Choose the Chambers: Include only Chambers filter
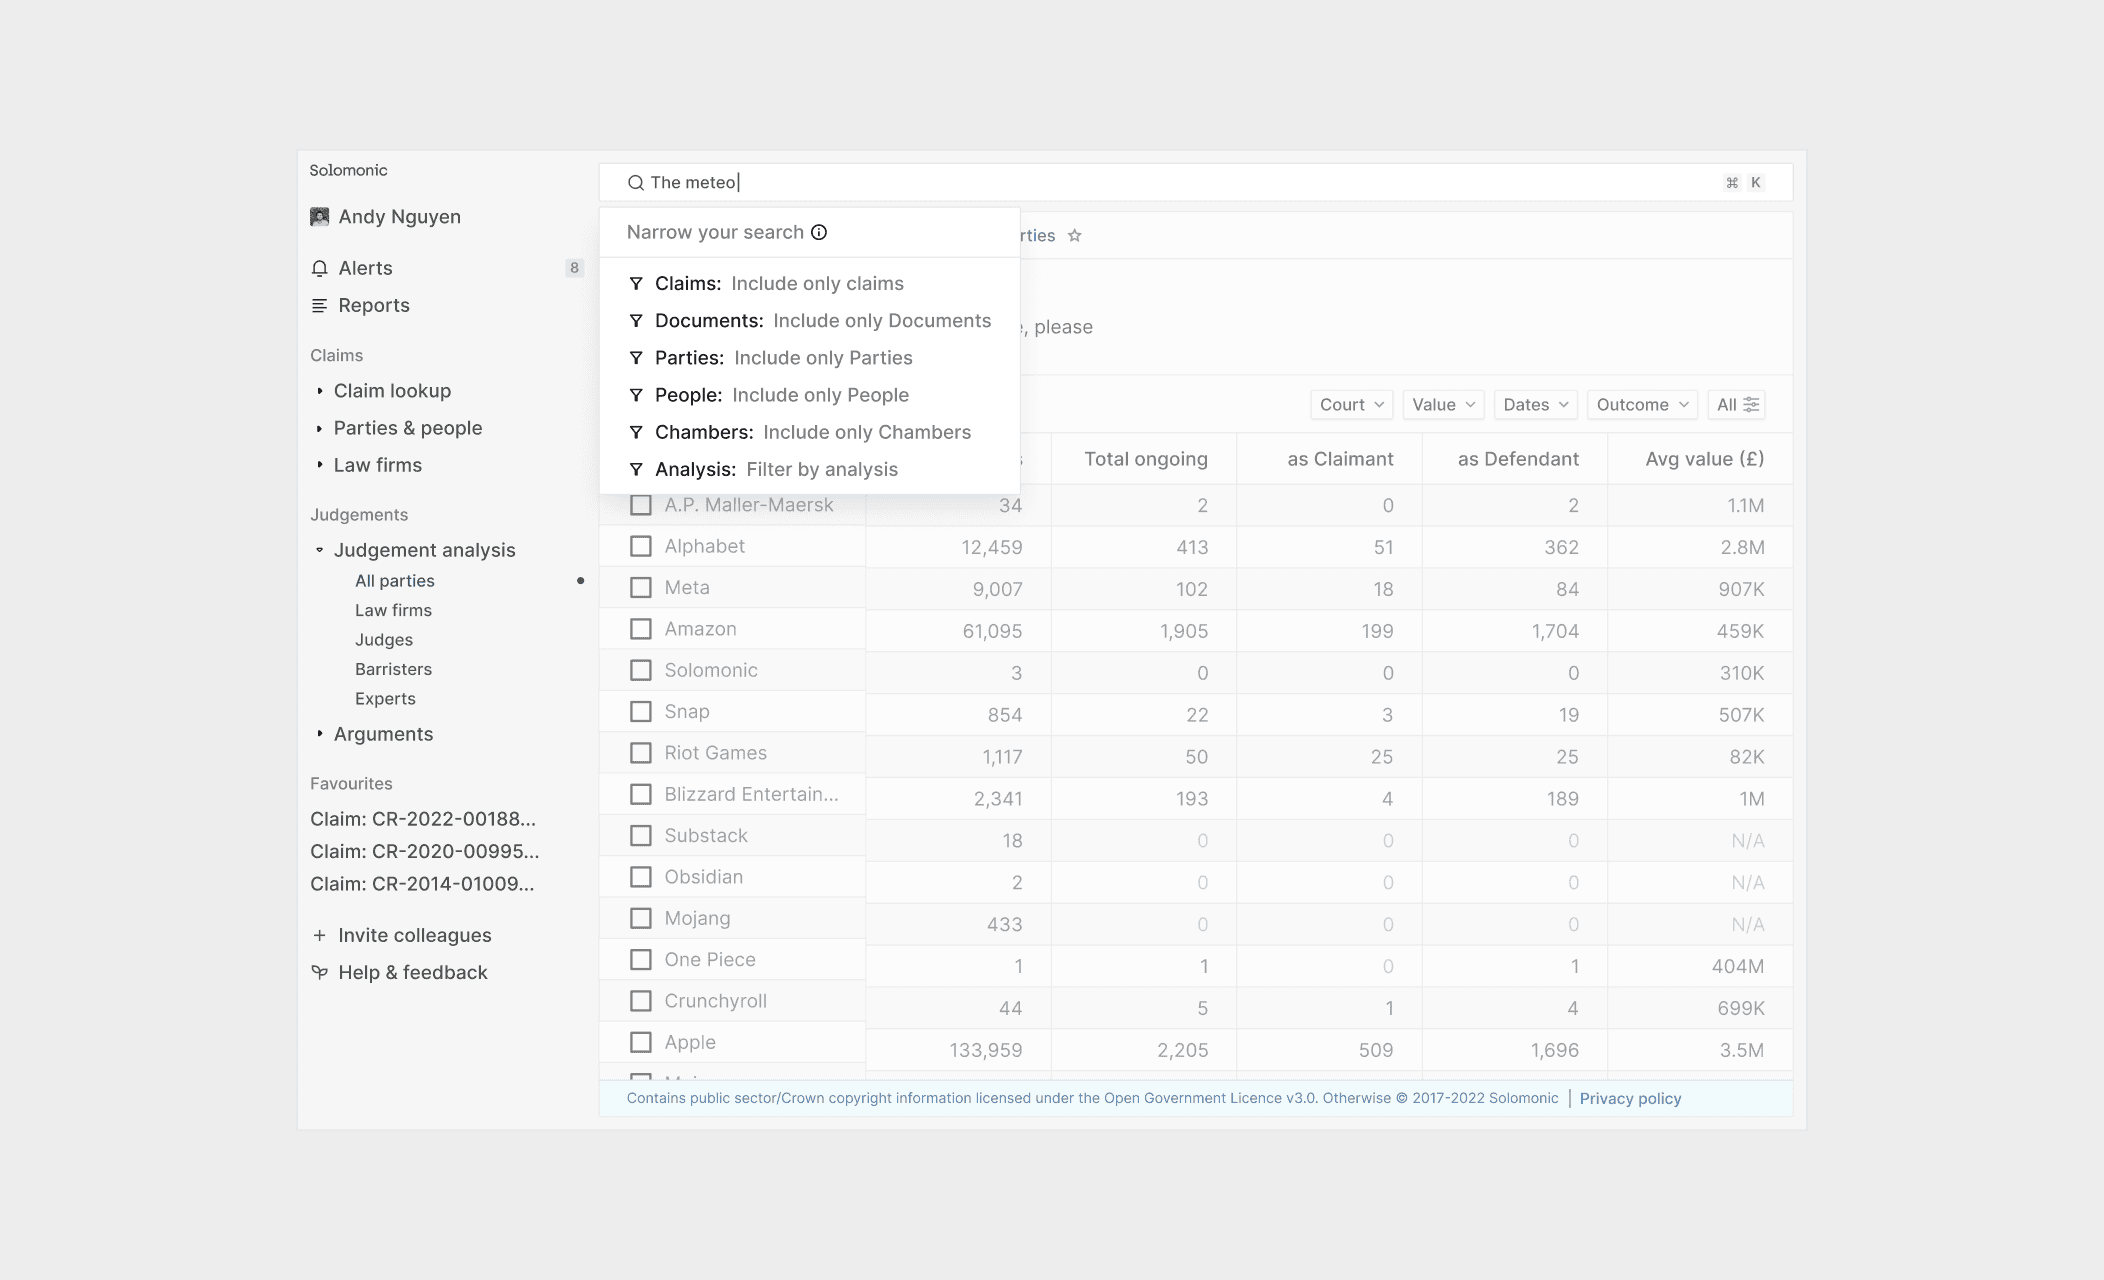Screen dimensions: 2104x1280 812,433
